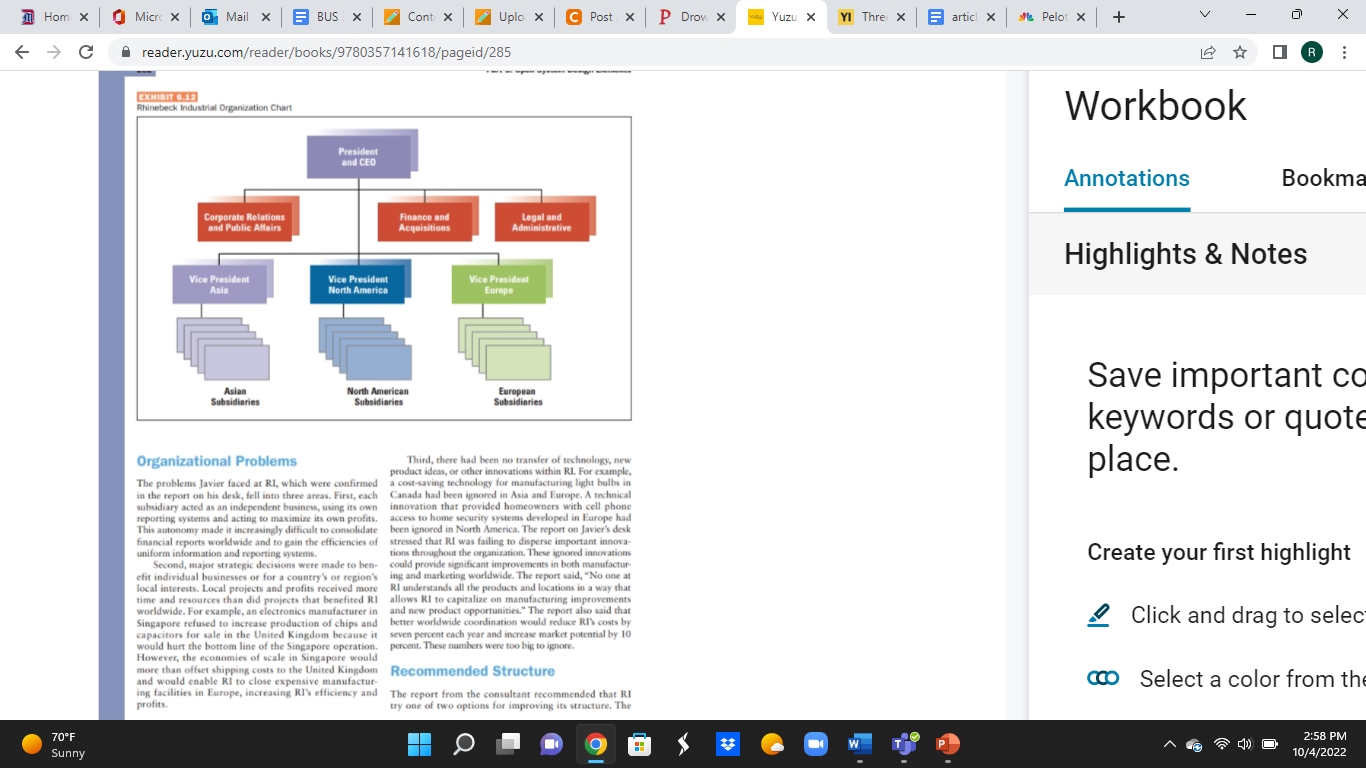Open taskbar Search
Screen dimensions: 1366x768
[x=464, y=744]
